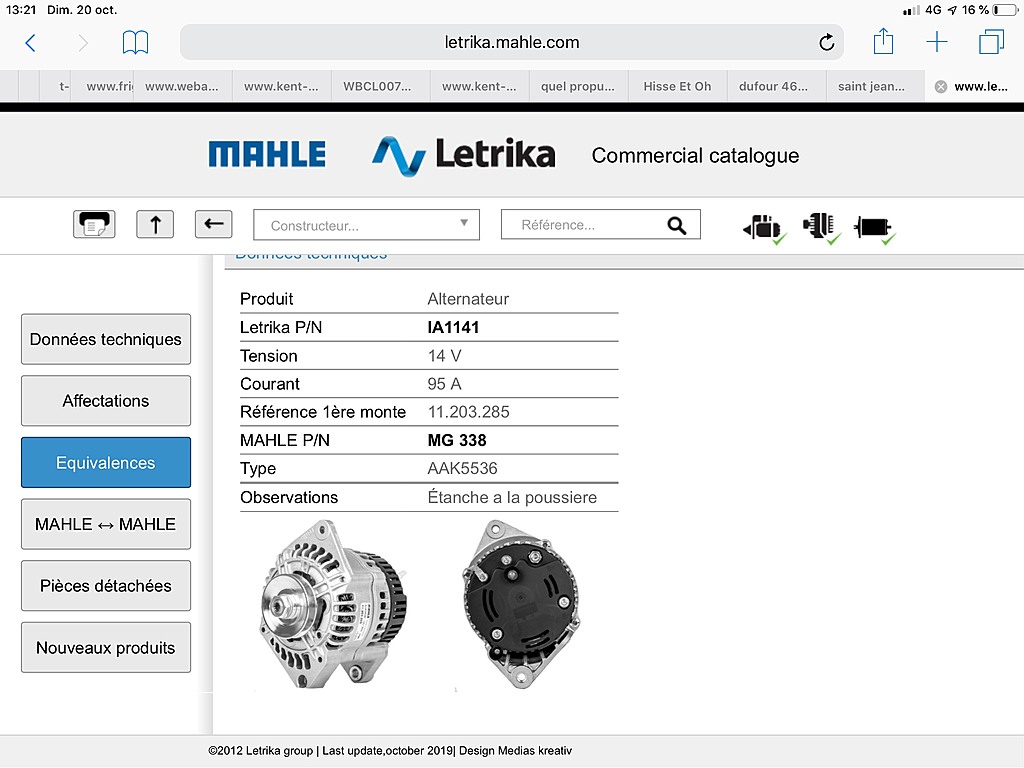1024x768 pixels.
Task: Click the reference value 11.203.285
Action: (468, 412)
